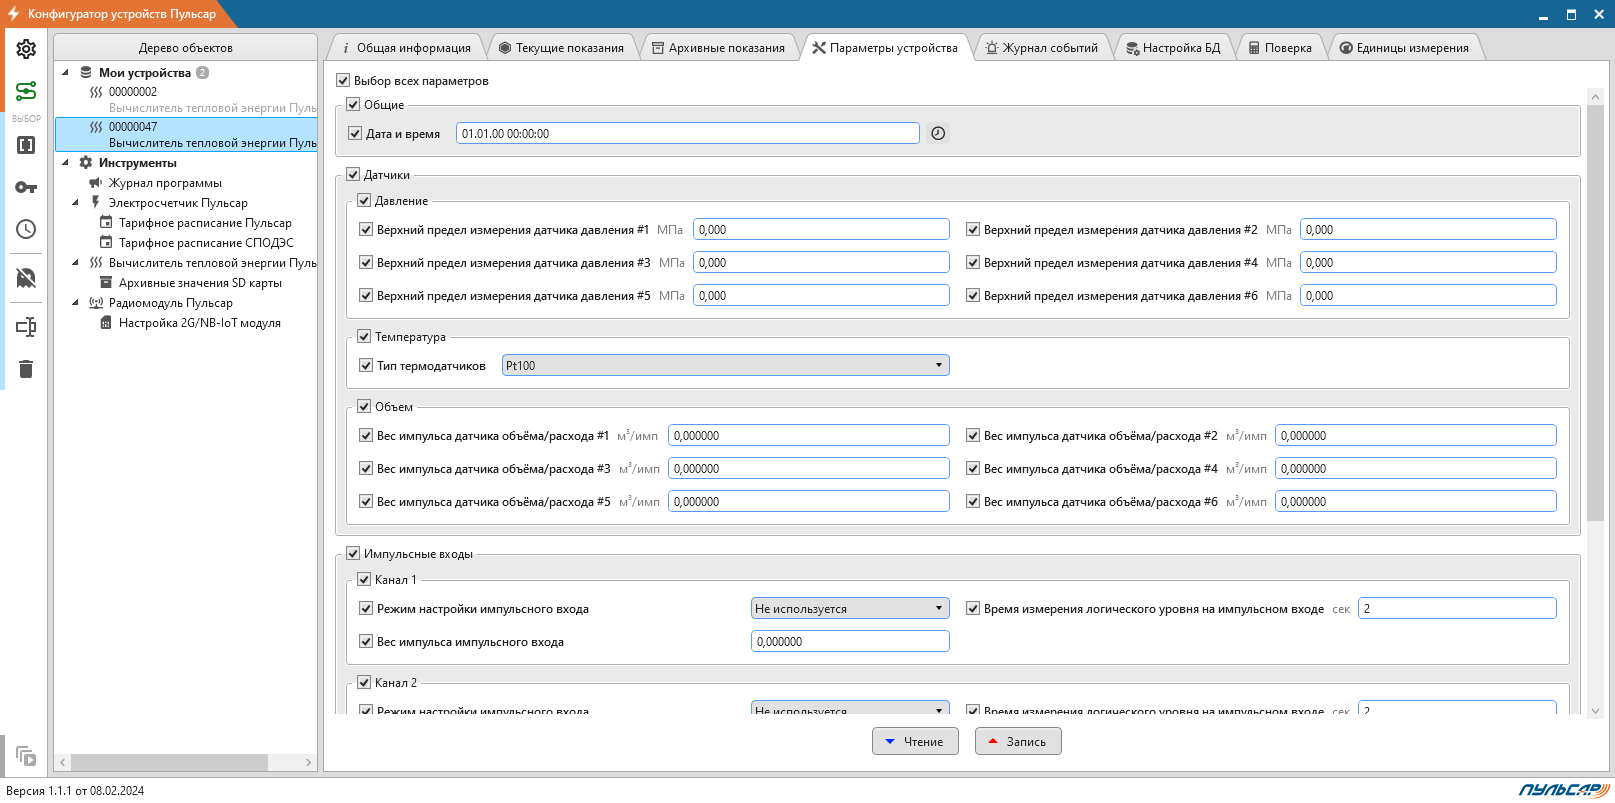This screenshot has height=803, width=1615.
Task: Click the rename text-cursor sidebar icon
Action: click(x=26, y=327)
